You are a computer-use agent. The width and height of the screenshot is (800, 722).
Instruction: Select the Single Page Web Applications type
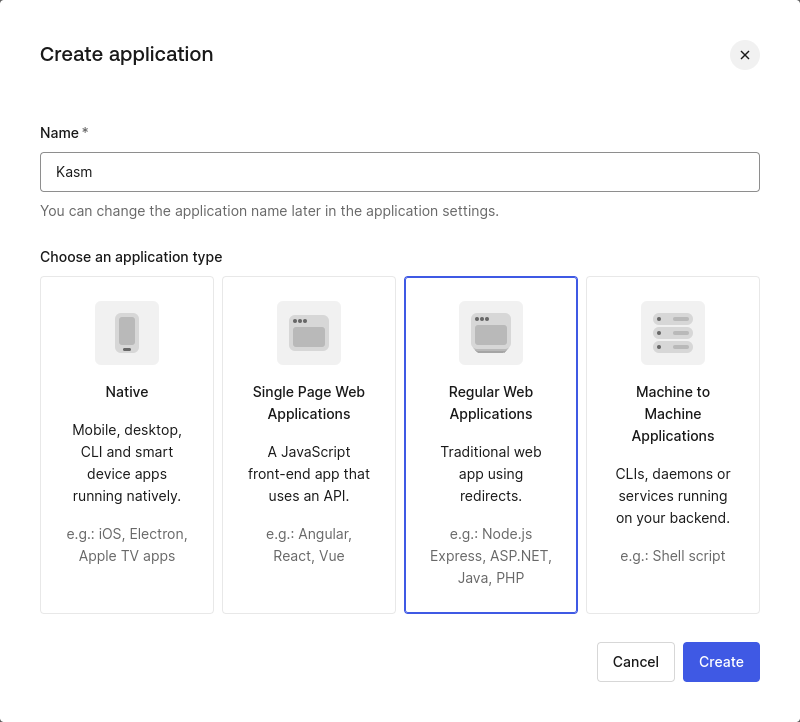(308, 445)
